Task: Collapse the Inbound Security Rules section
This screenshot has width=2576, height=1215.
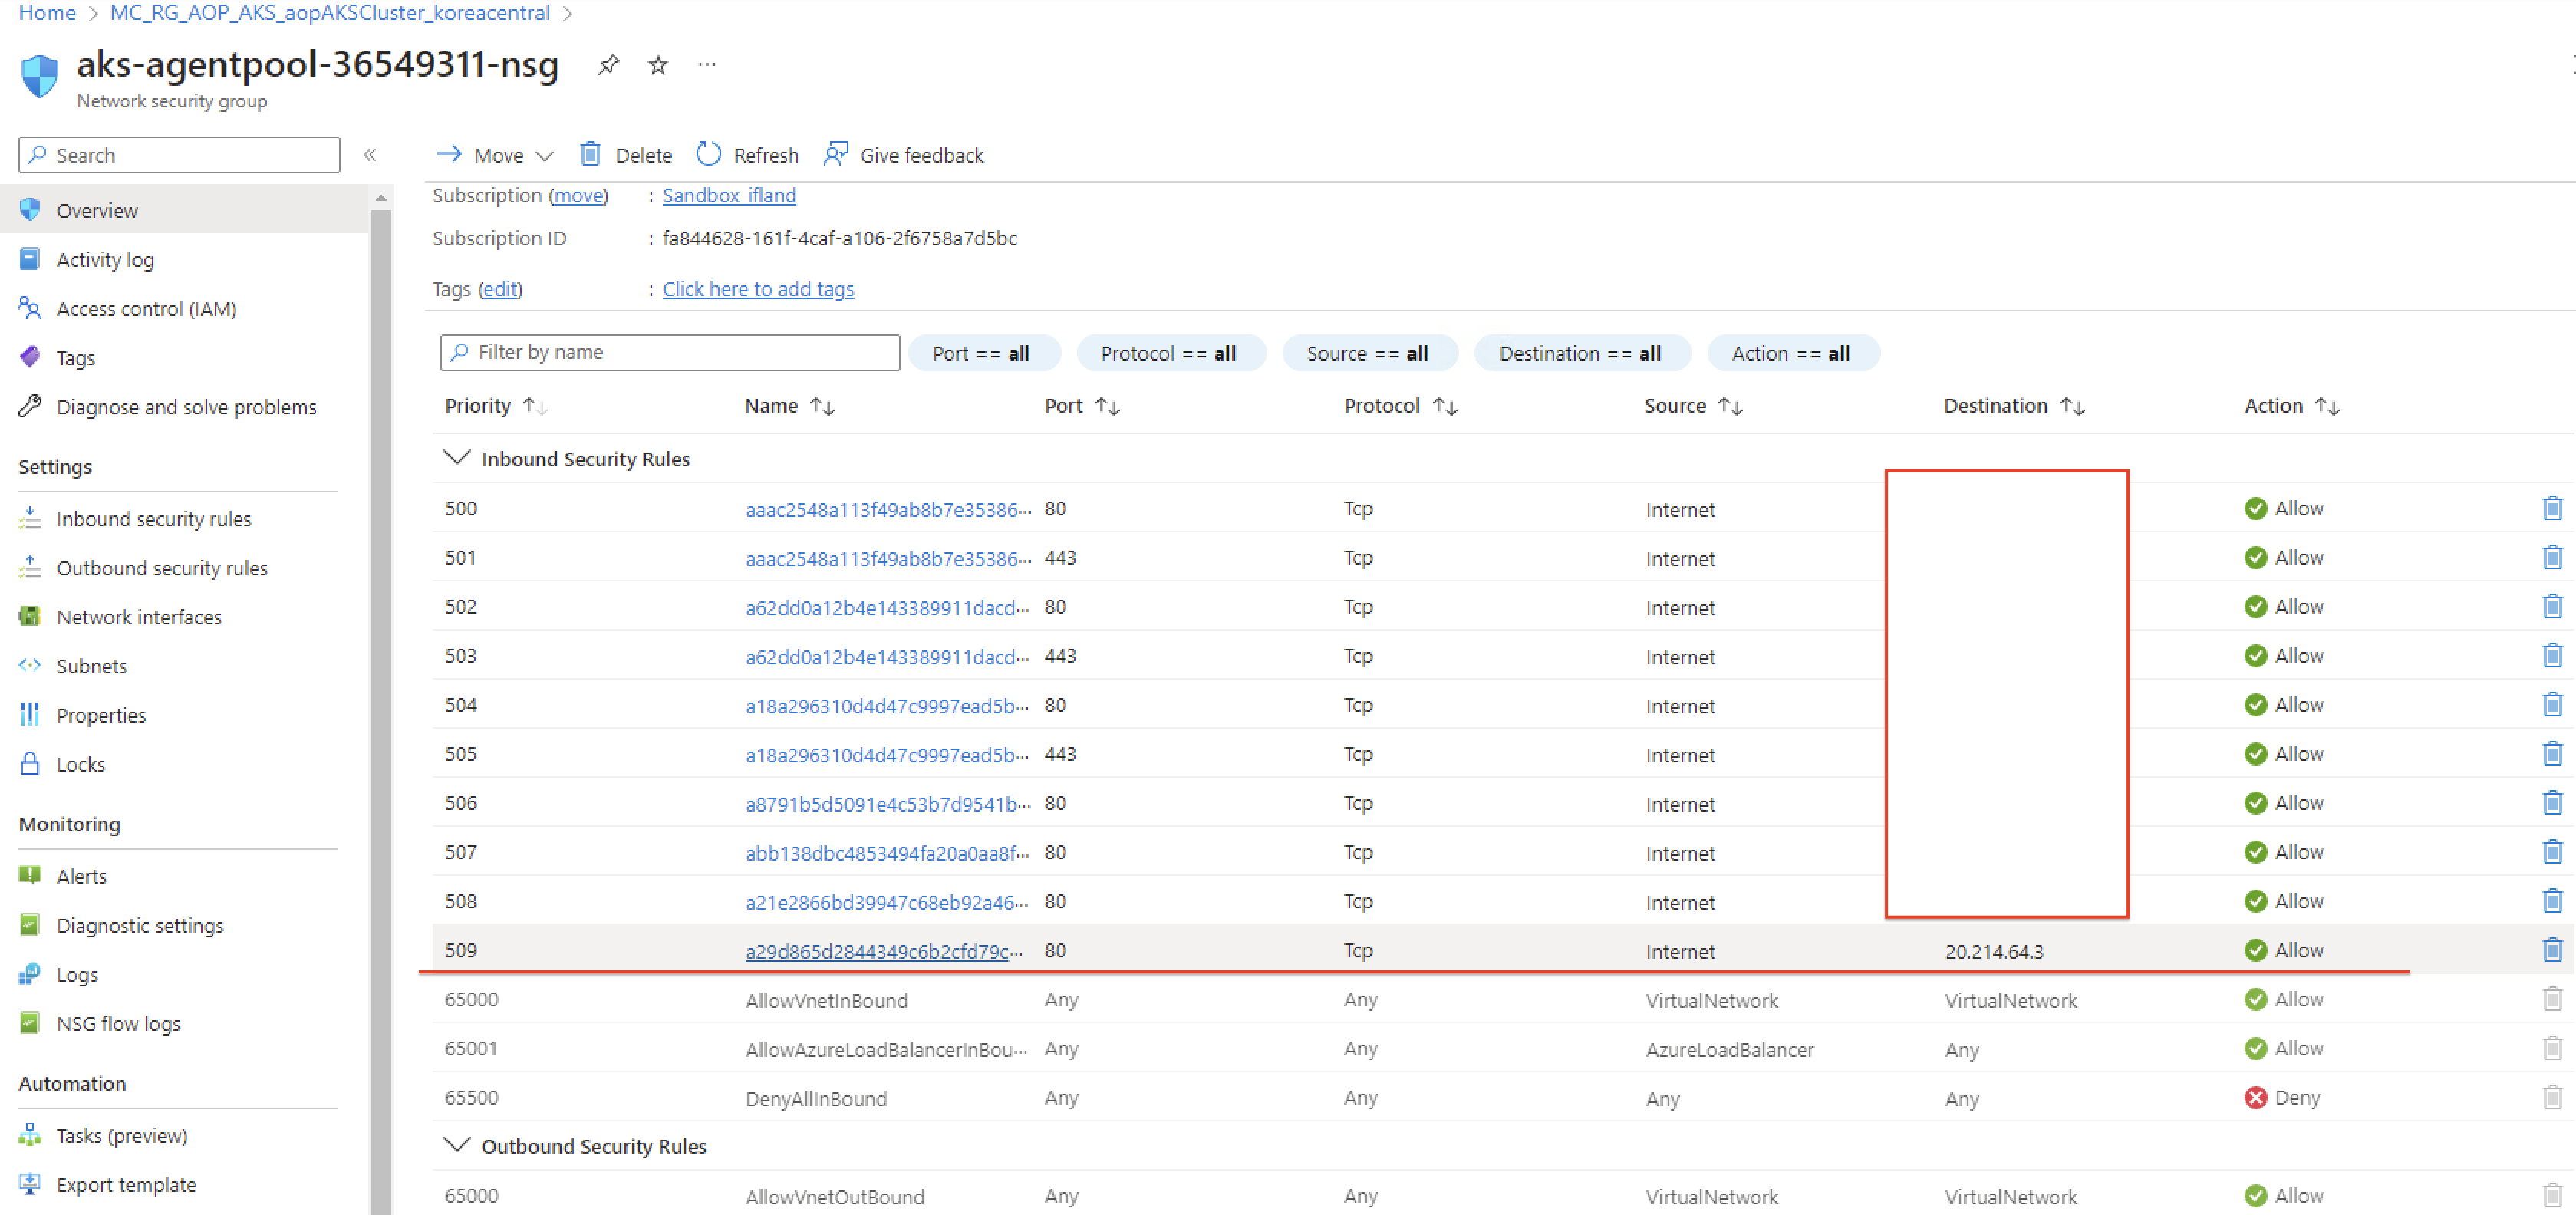Action: 456,458
